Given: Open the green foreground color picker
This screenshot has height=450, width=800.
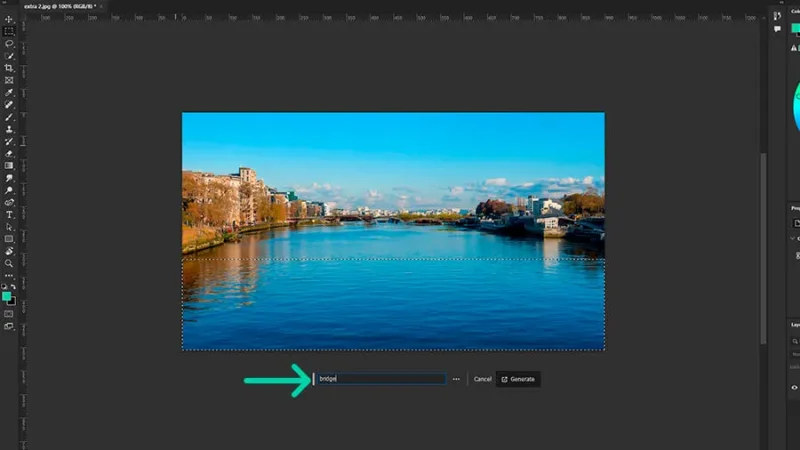Looking at the screenshot, I should tap(6, 296).
